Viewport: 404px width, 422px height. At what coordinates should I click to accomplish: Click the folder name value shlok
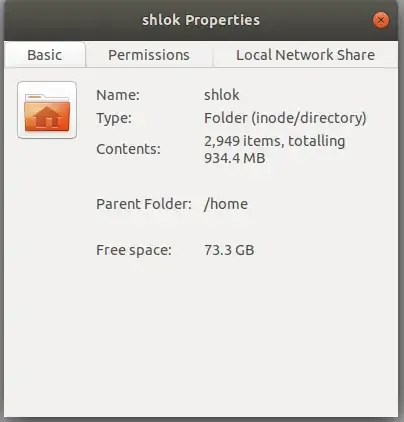pos(222,95)
